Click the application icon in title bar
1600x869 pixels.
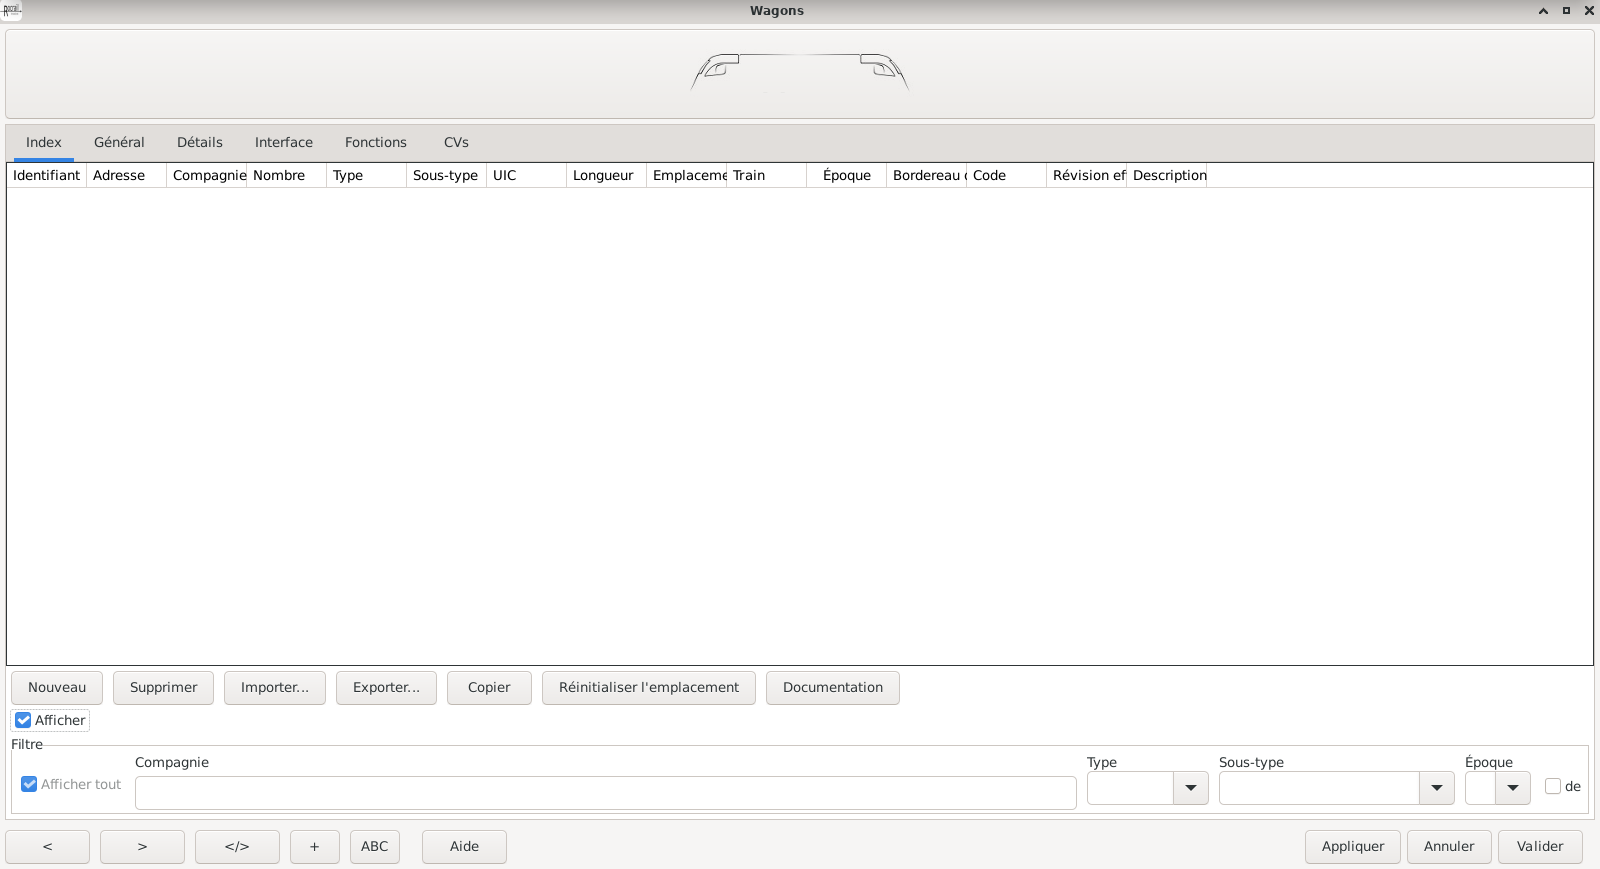(11, 11)
